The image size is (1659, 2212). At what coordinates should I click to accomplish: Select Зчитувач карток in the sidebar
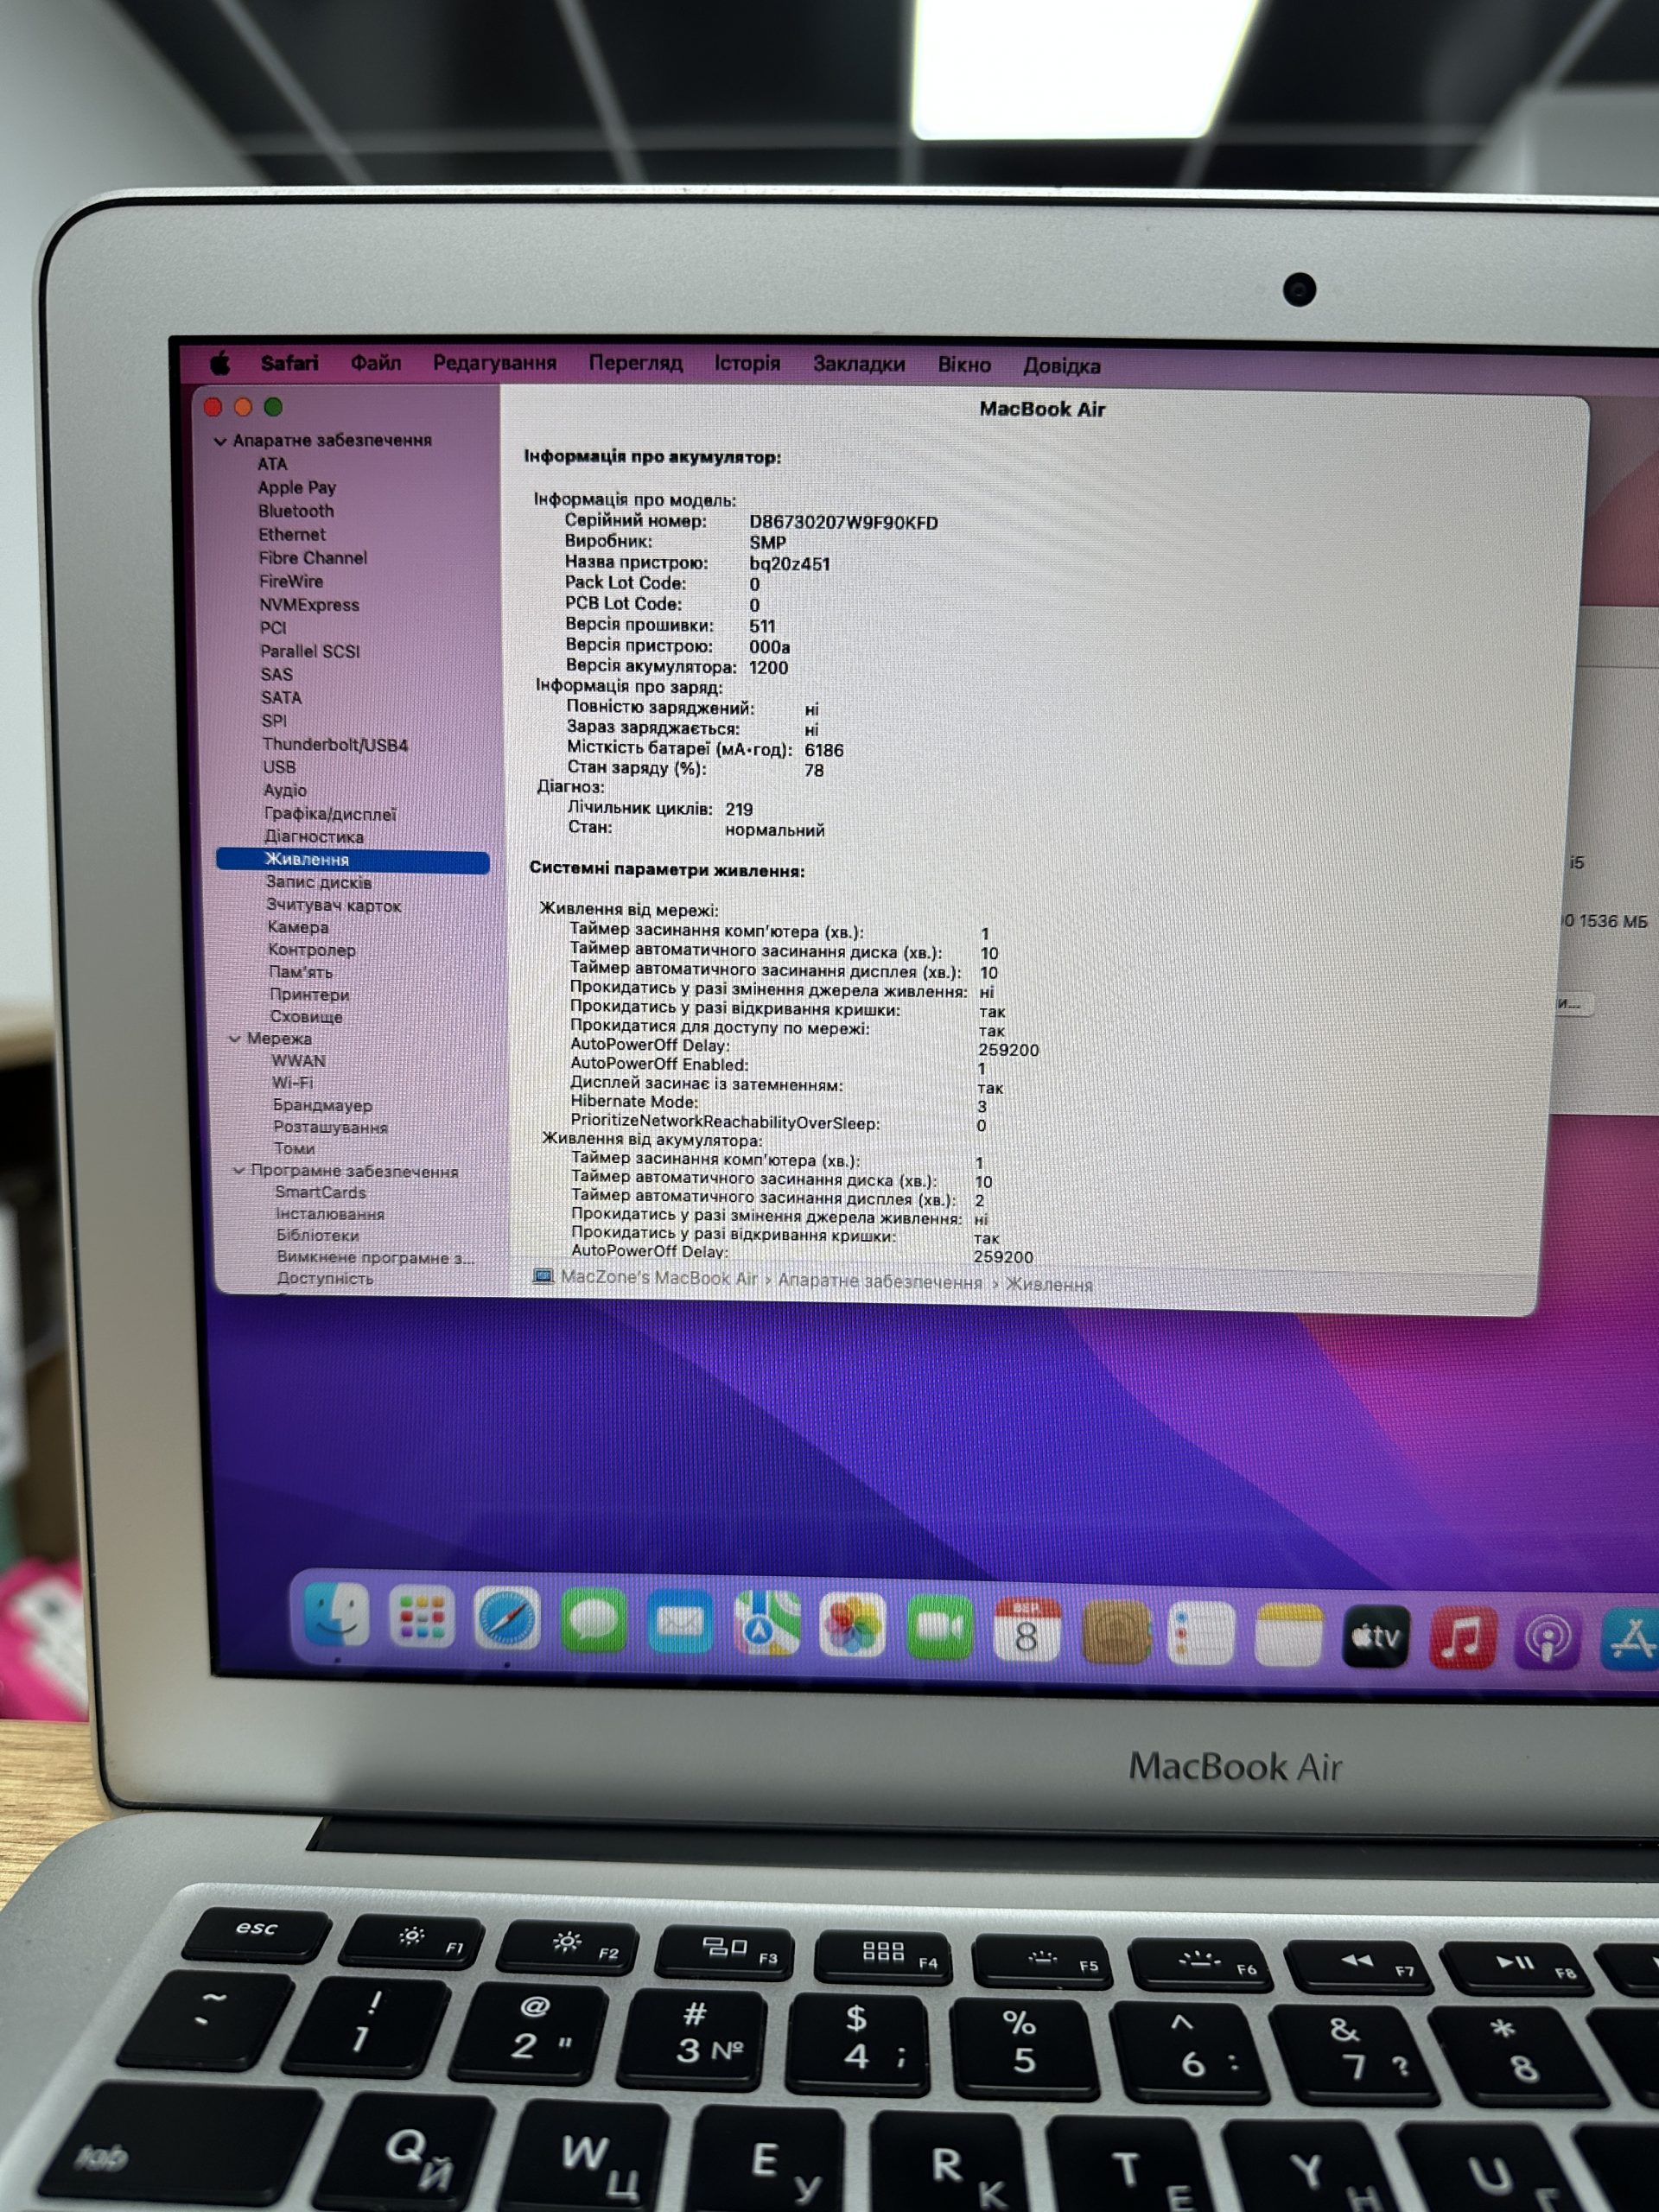[x=333, y=905]
